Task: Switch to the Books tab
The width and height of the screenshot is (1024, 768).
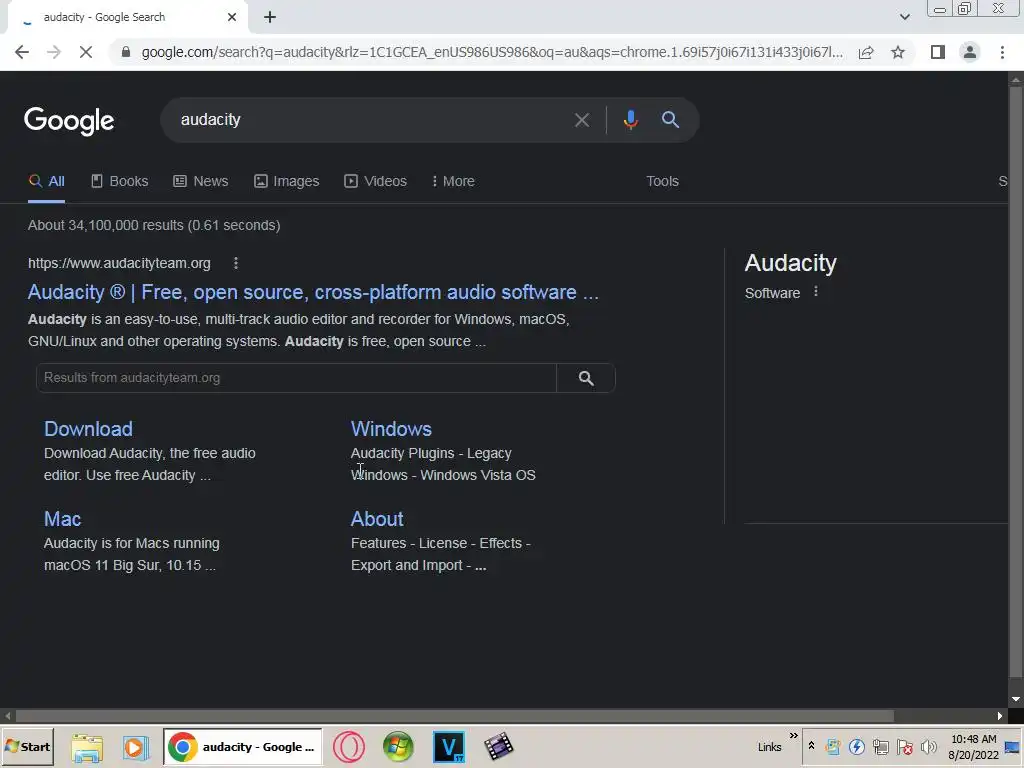Action: (120, 182)
